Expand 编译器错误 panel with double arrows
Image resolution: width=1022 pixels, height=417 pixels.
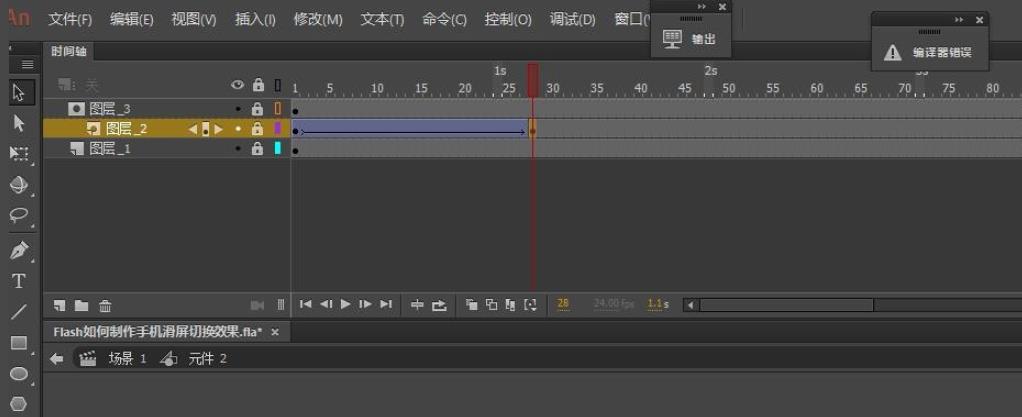[959, 20]
